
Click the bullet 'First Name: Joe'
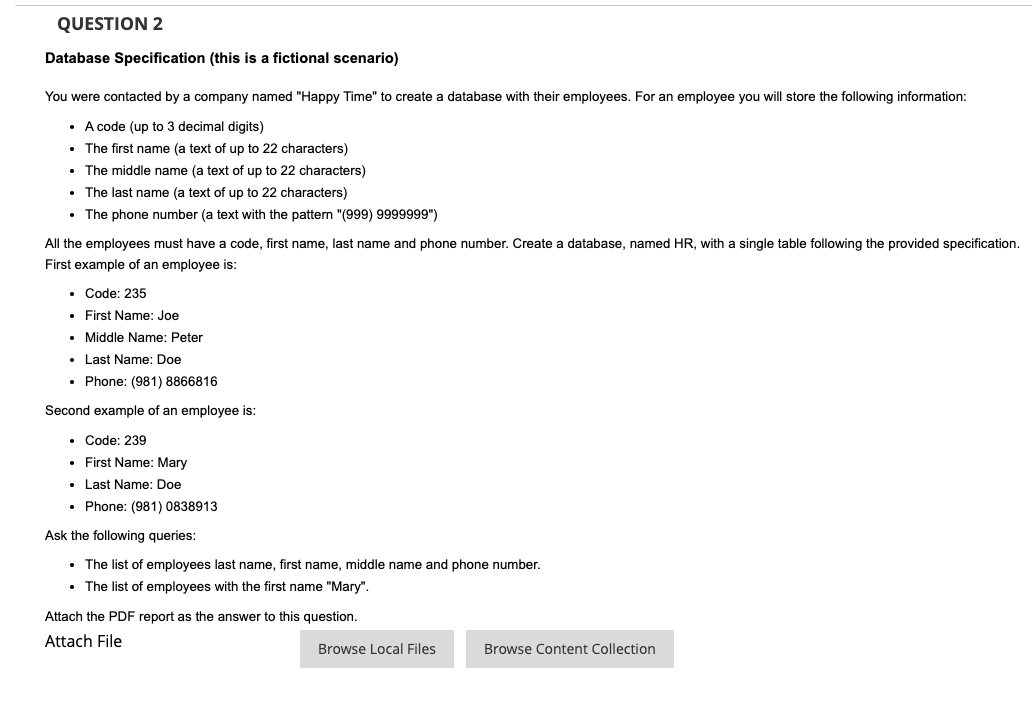131,315
